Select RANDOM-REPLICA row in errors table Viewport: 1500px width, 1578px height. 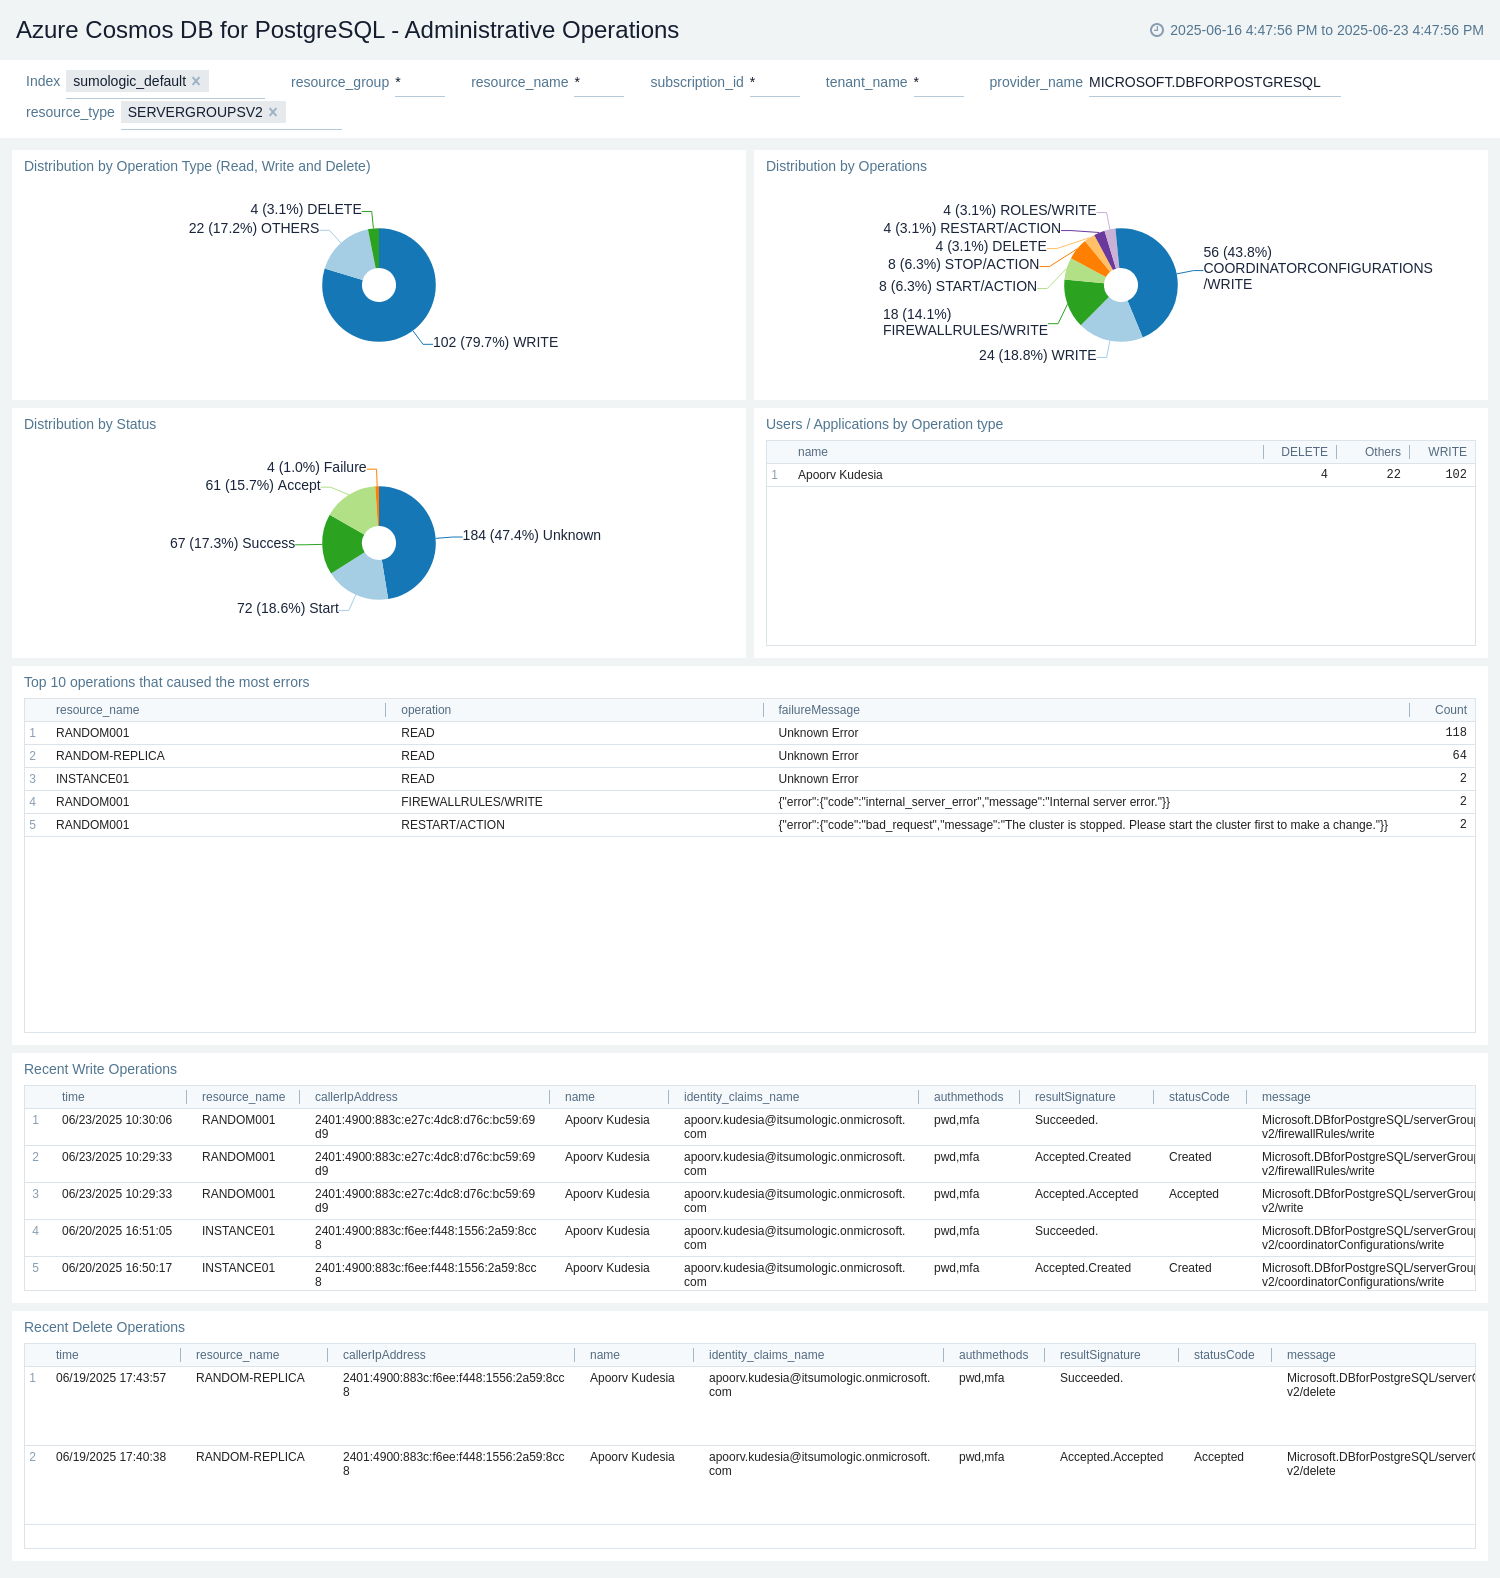pyautogui.click(x=749, y=756)
